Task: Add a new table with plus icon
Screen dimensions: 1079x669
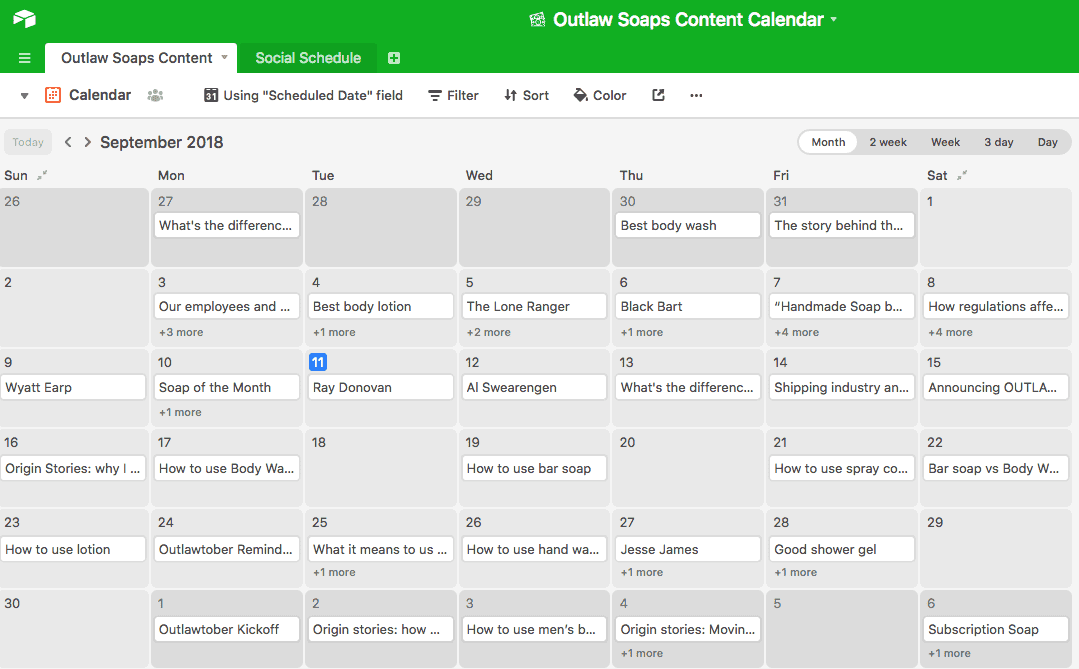Action: pos(394,58)
